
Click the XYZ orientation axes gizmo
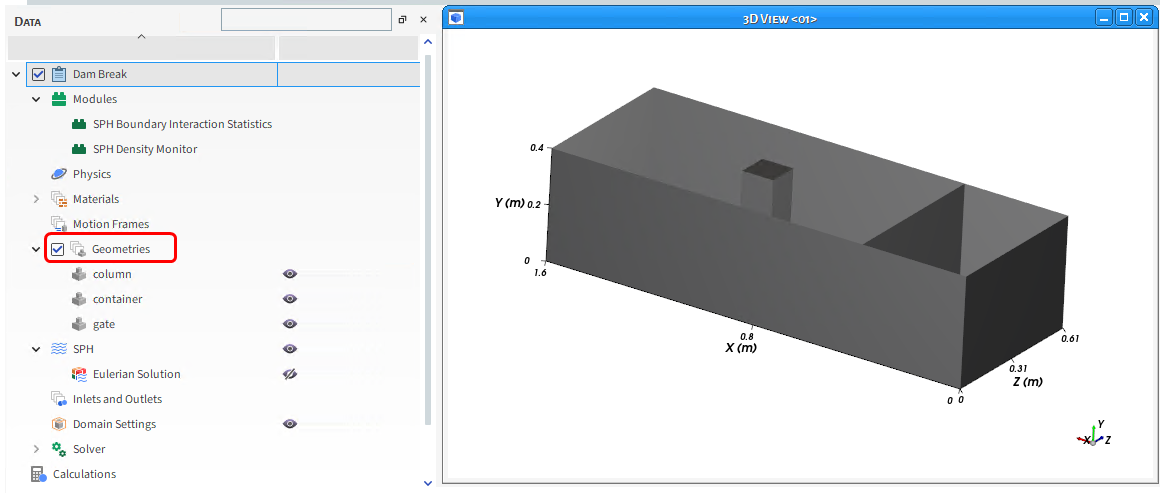tap(1094, 434)
